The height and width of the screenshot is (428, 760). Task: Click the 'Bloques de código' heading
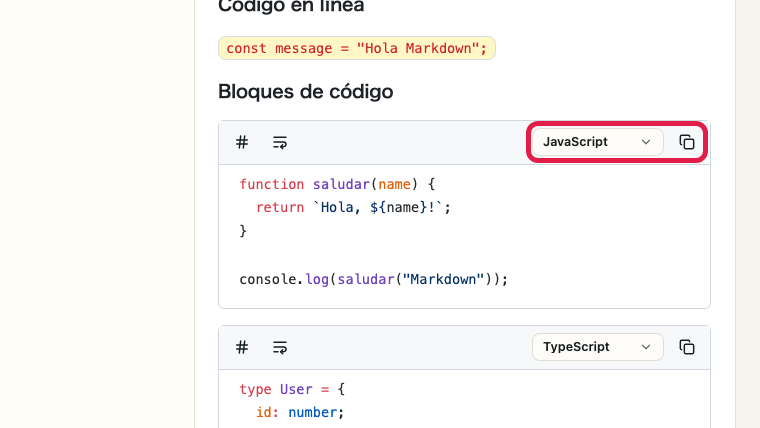coord(305,92)
